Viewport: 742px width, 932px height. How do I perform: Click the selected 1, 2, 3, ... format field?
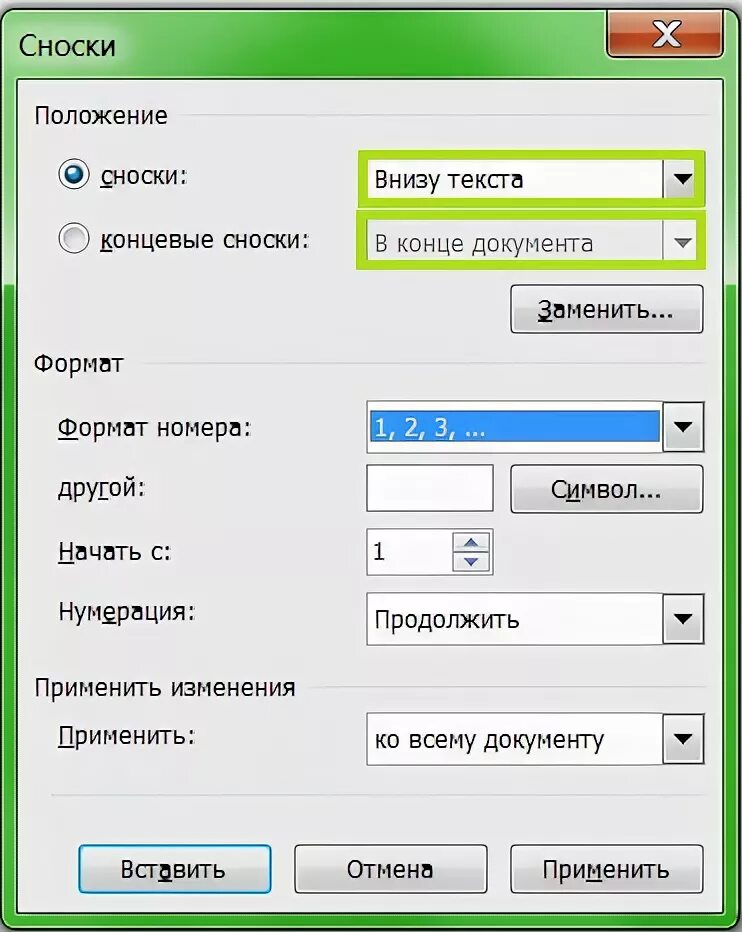click(x=514, y=427)
